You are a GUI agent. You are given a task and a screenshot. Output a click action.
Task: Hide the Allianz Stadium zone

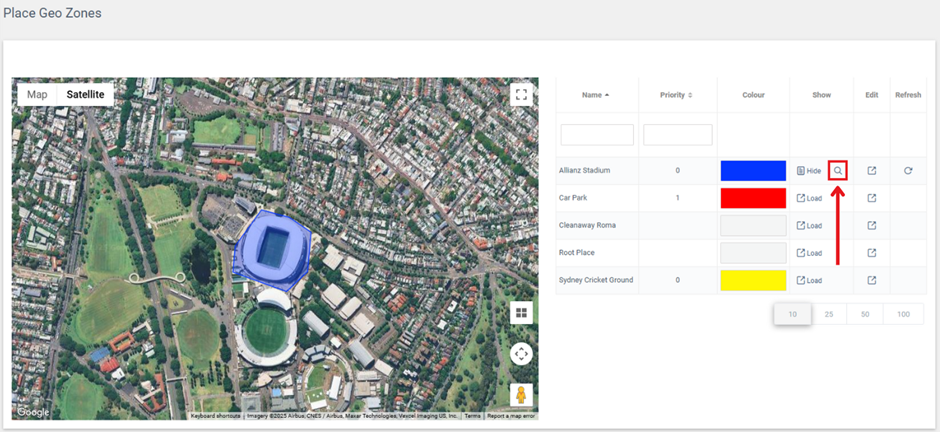click(809, 171)
